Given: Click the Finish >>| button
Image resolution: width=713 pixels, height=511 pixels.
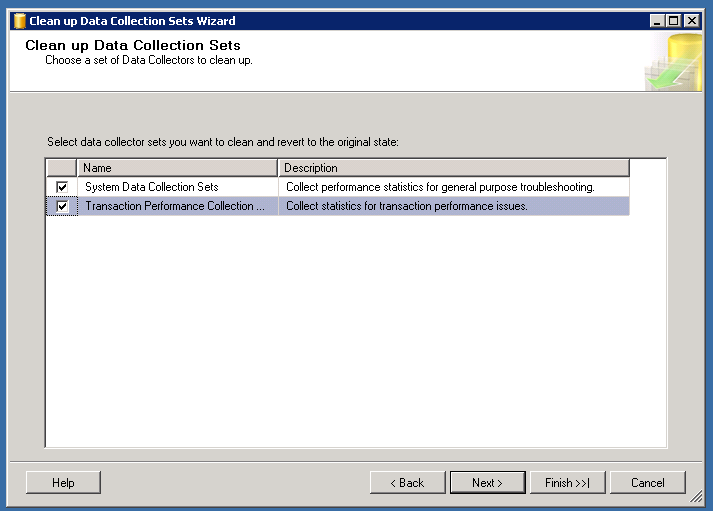Looking at the screenshot, I should coord(567,483).
